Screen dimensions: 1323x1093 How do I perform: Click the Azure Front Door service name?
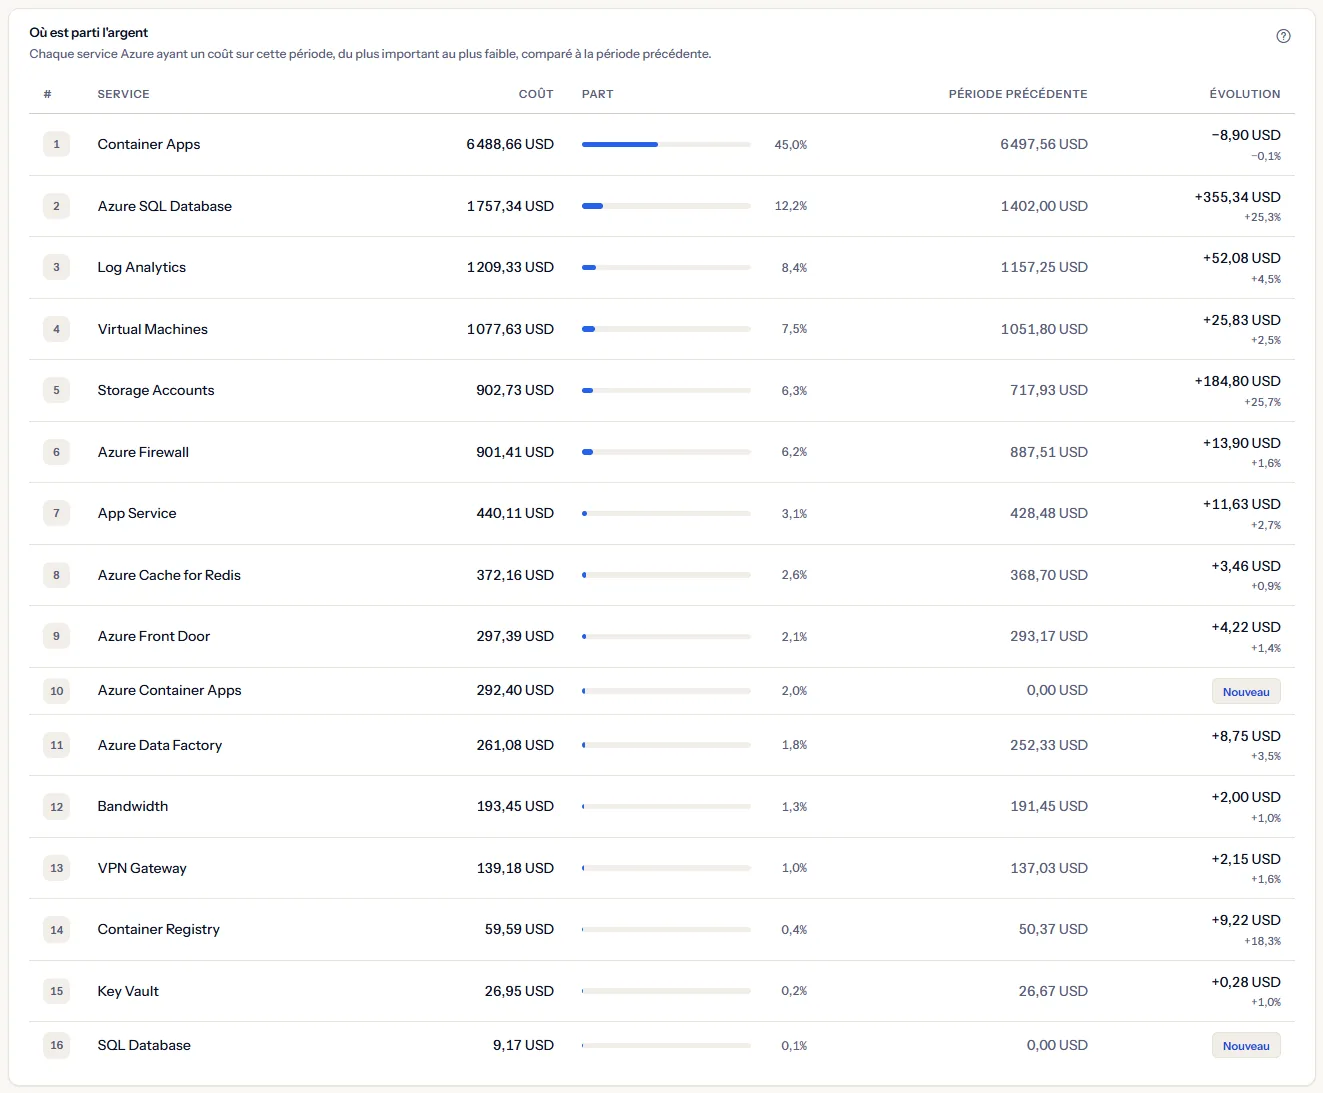(154, 636)
